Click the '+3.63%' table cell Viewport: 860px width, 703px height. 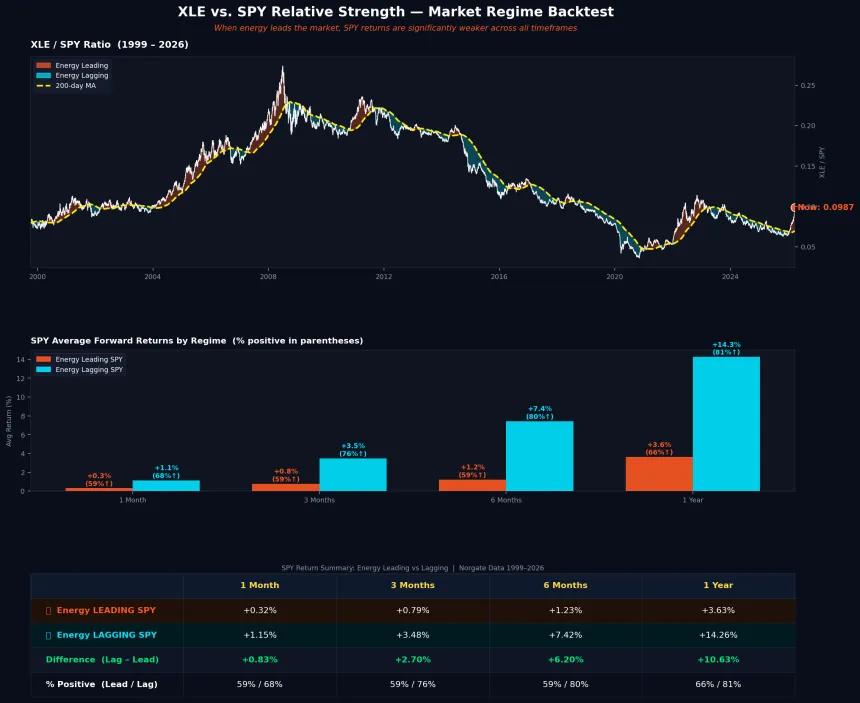click(718, 610)
